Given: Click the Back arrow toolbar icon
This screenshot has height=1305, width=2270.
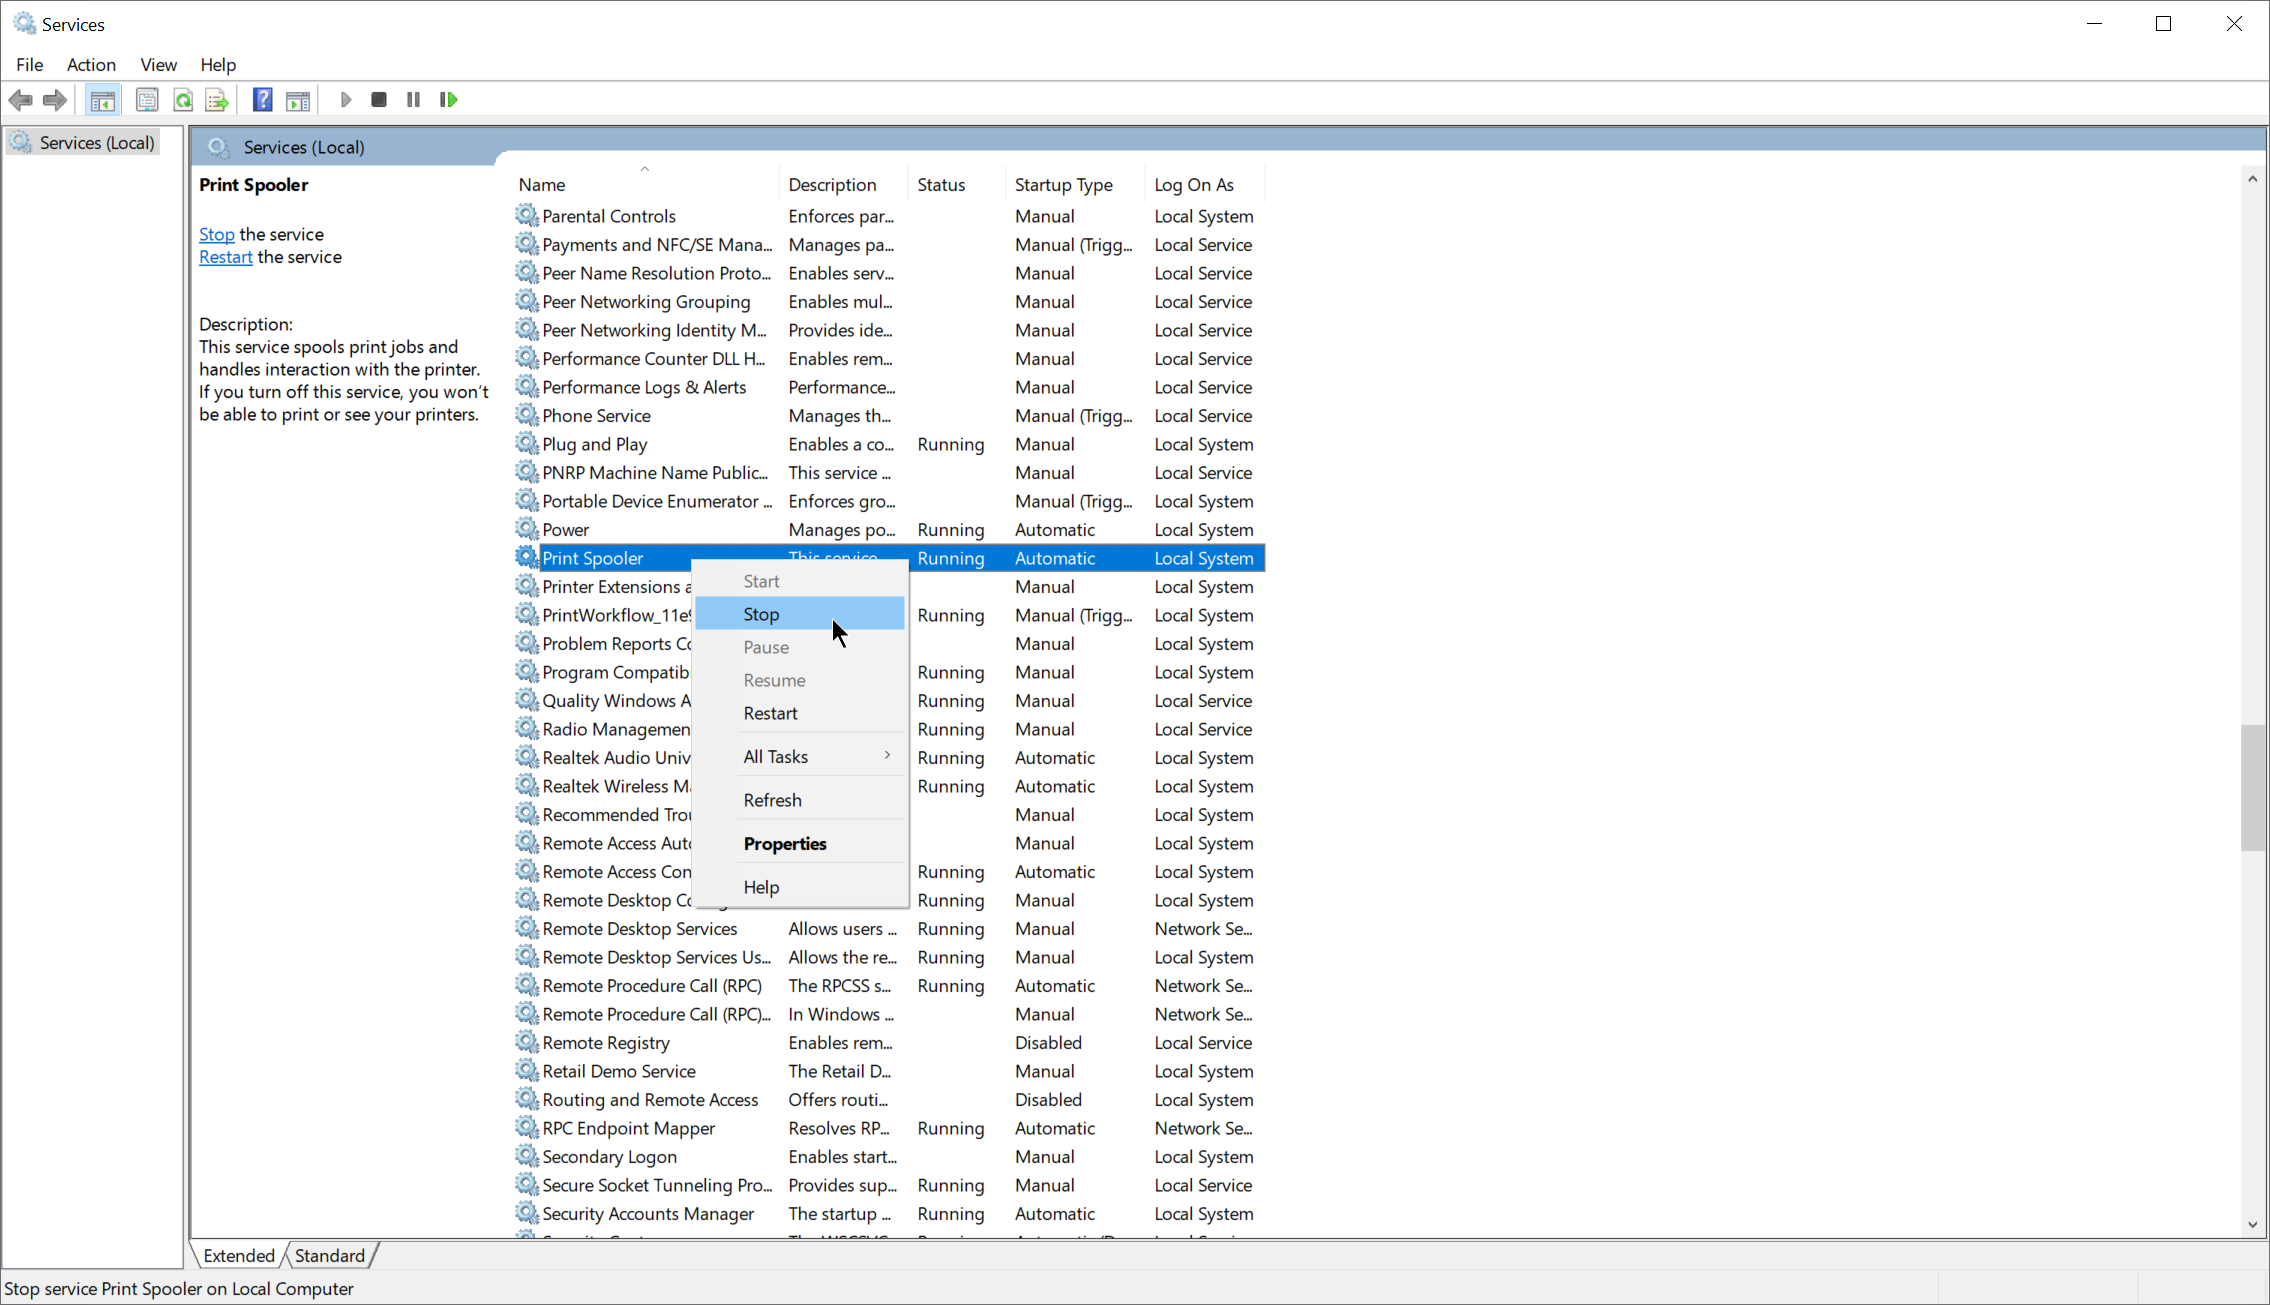Looking at the screenshot, I should click(x=20, y=100).
